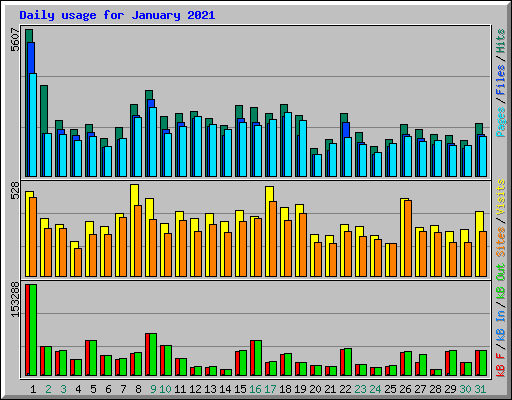
Task: Select green day label 16
Action: tap(255, 389)
